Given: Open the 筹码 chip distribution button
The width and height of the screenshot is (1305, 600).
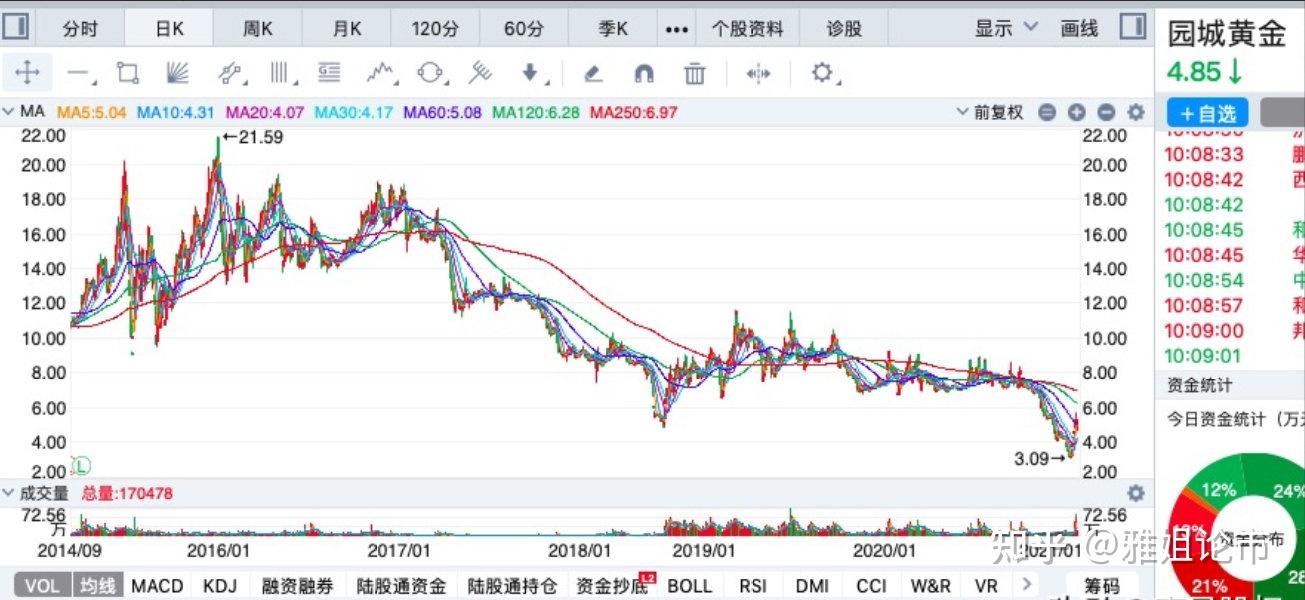Looking at the screenshot, I should tap(1101, 585).
